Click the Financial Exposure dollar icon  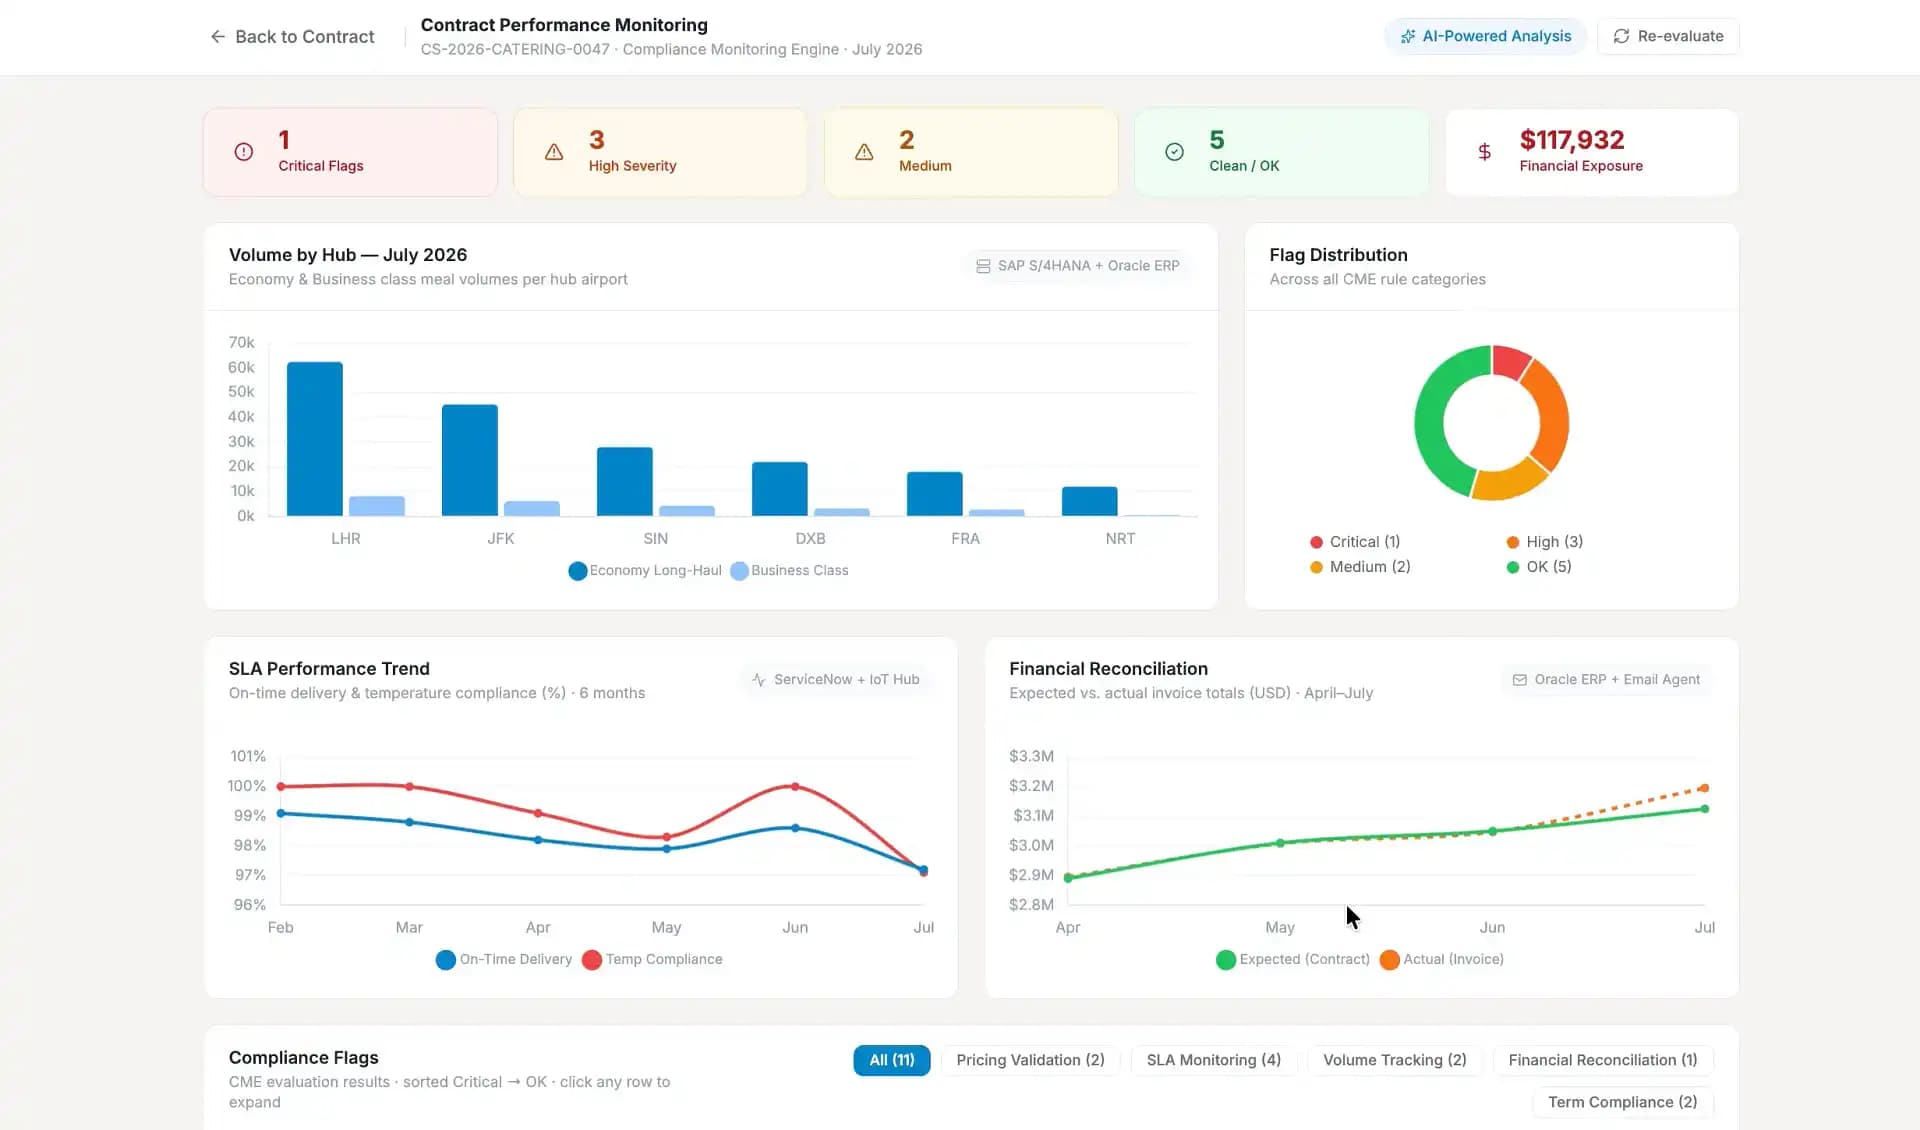point(1484,152)
